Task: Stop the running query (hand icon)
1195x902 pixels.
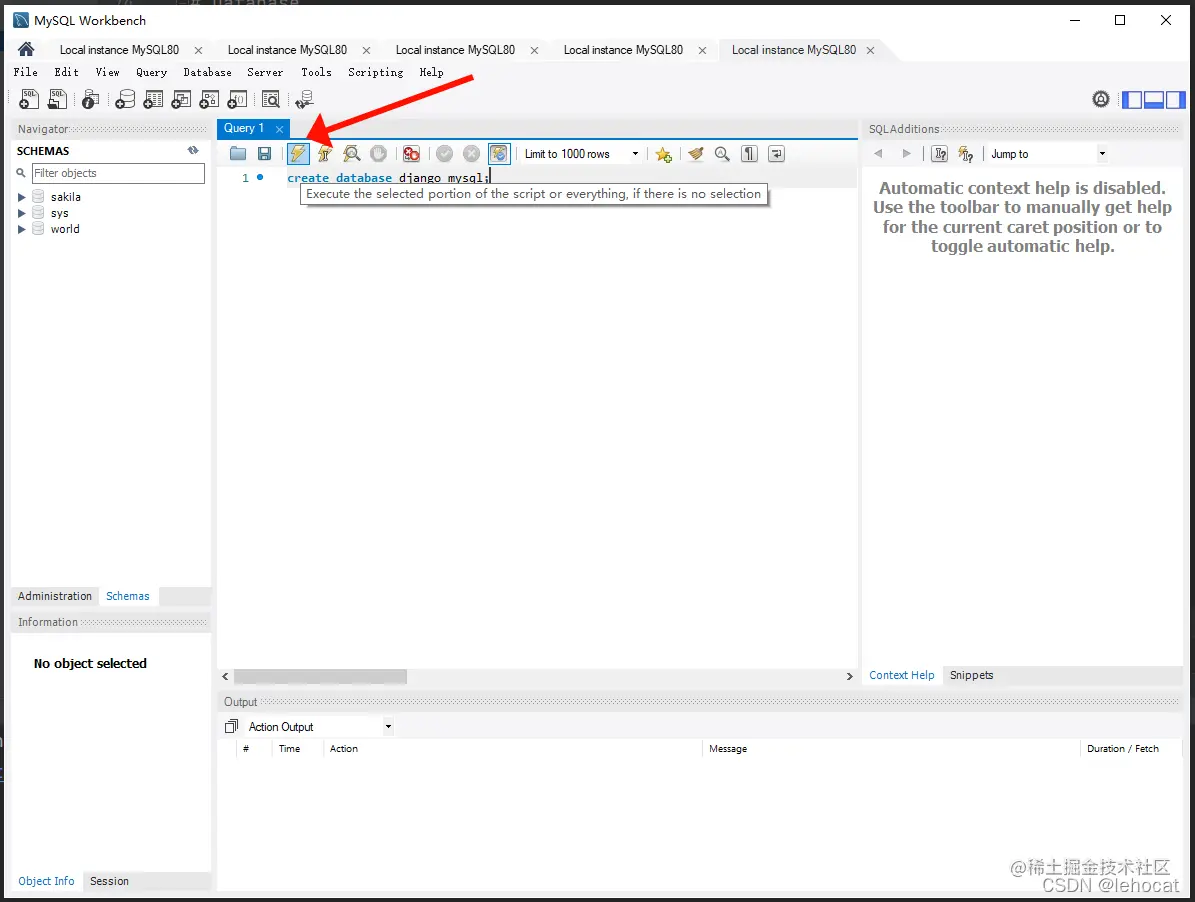Action: pyautogui.click(x=378, y=154)
